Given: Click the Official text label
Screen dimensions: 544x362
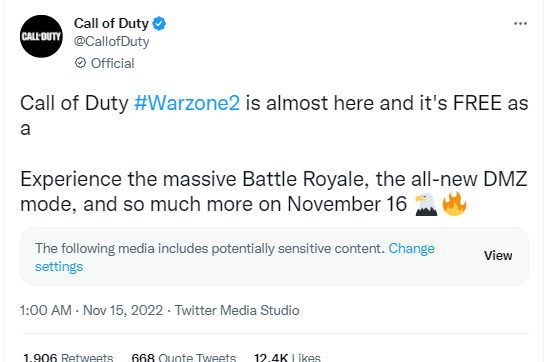Looking at the screenshot, I should coord(113,63).
